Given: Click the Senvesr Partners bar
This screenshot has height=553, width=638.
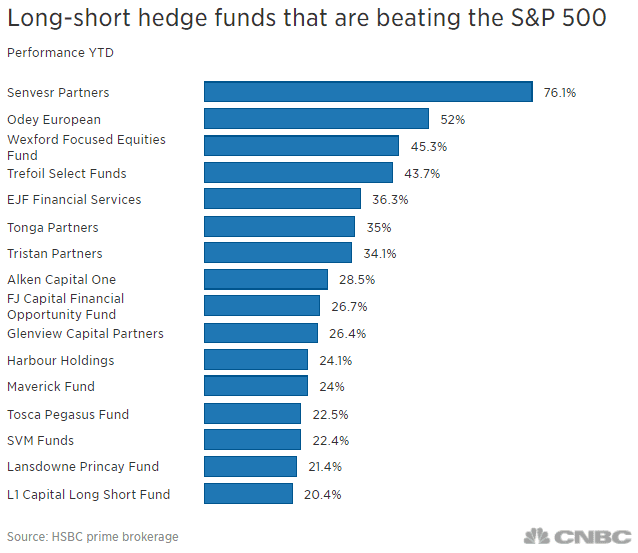Looking at the screenshot, I should (368, 92).
